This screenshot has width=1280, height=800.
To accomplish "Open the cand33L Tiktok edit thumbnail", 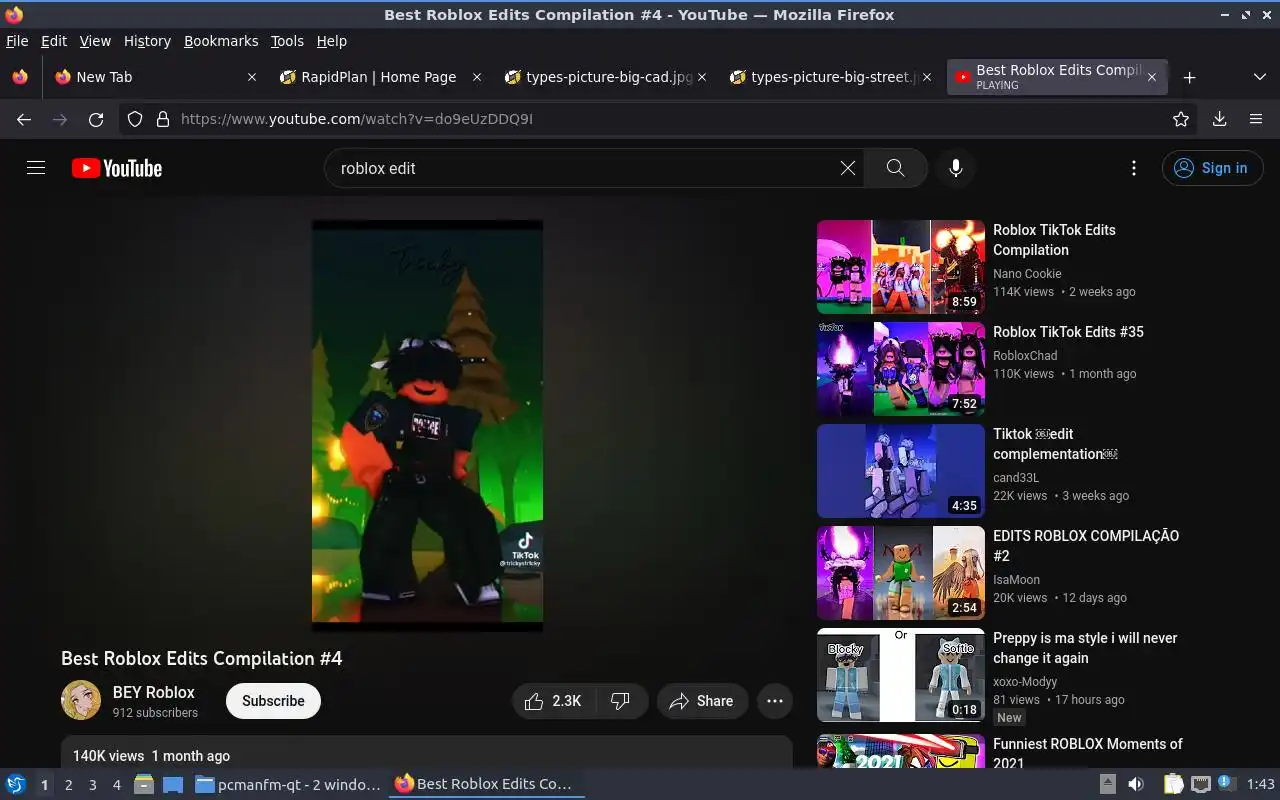I will coord(901,471).
